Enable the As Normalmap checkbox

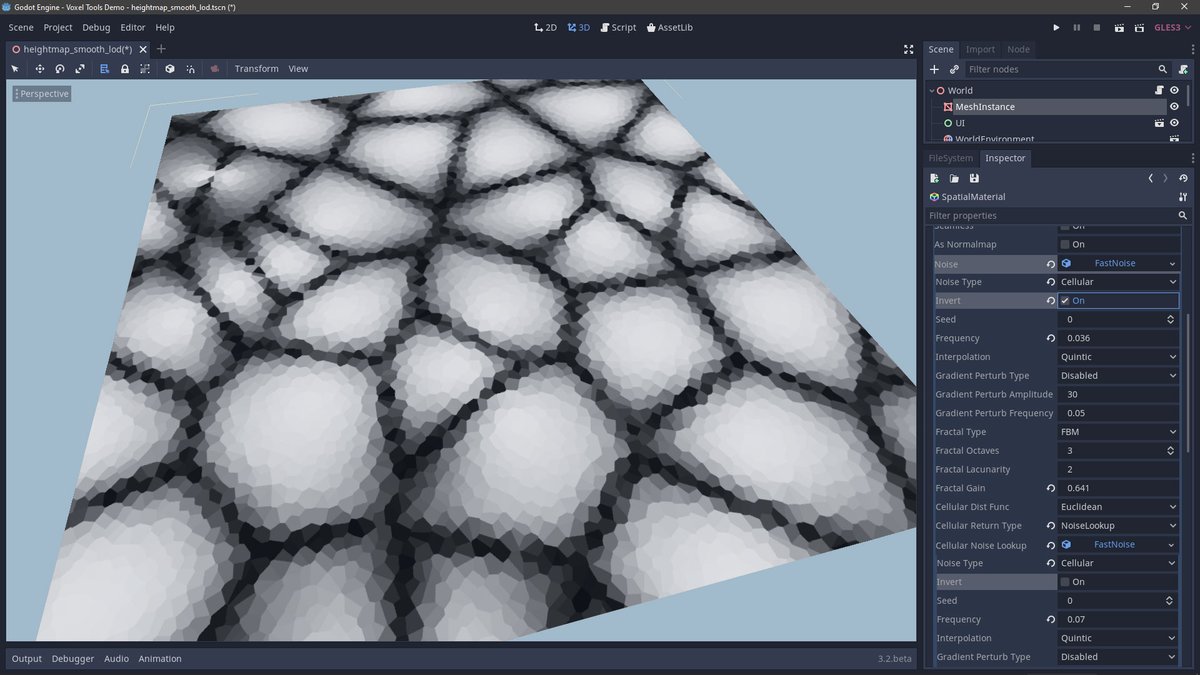[x=1065, y=244]
